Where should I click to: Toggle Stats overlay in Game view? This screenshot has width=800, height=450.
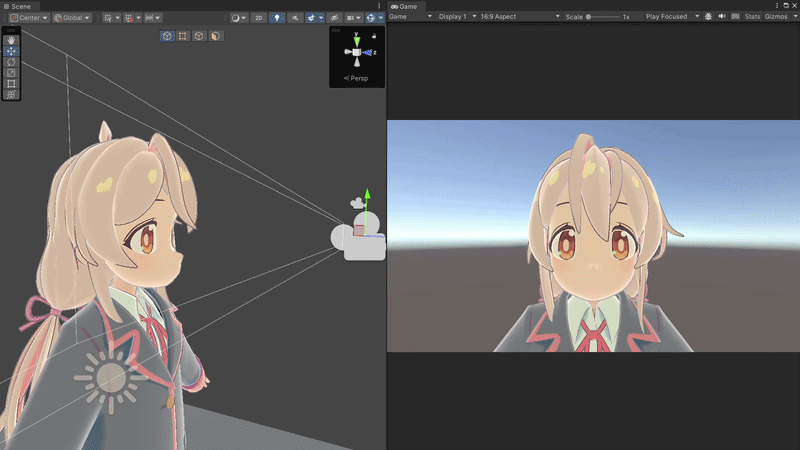(x=752, y=16)
